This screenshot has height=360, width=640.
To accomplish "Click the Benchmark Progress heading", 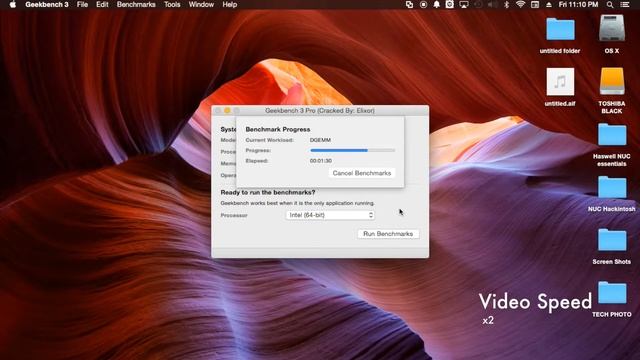I will coord(278,129).
